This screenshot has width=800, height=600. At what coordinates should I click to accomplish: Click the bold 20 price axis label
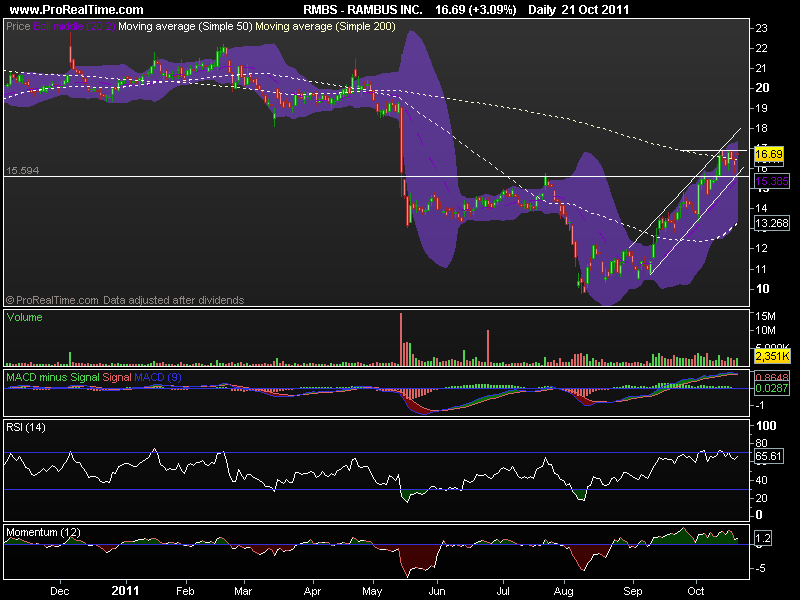[x=762, y=88]
